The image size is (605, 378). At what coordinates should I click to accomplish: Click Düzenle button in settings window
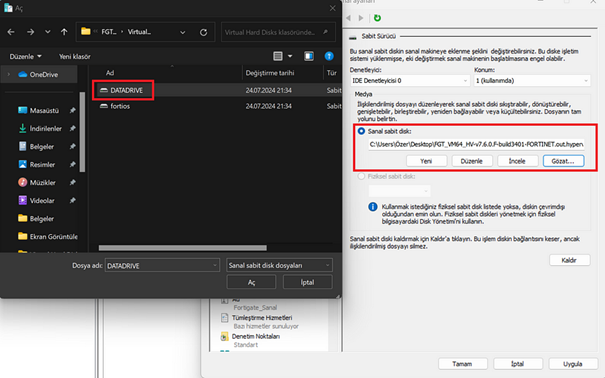point(472,161)
